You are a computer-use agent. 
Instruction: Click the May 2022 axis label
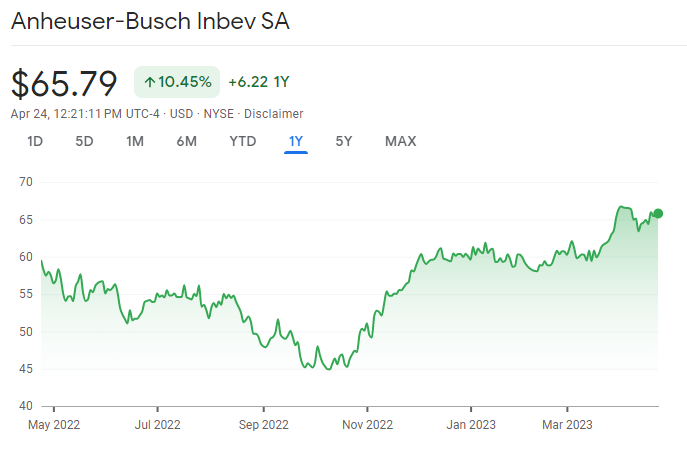tap(53, 424)
